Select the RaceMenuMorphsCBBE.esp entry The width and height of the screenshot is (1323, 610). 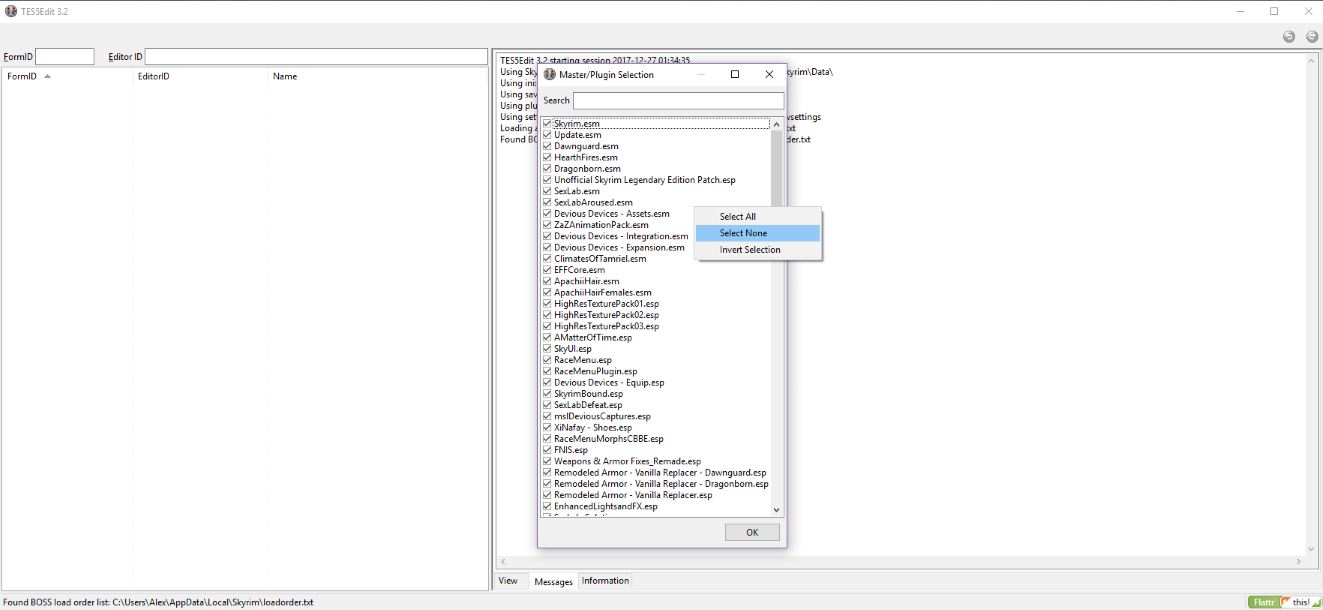pyautogui.click(x=608, y=439)
